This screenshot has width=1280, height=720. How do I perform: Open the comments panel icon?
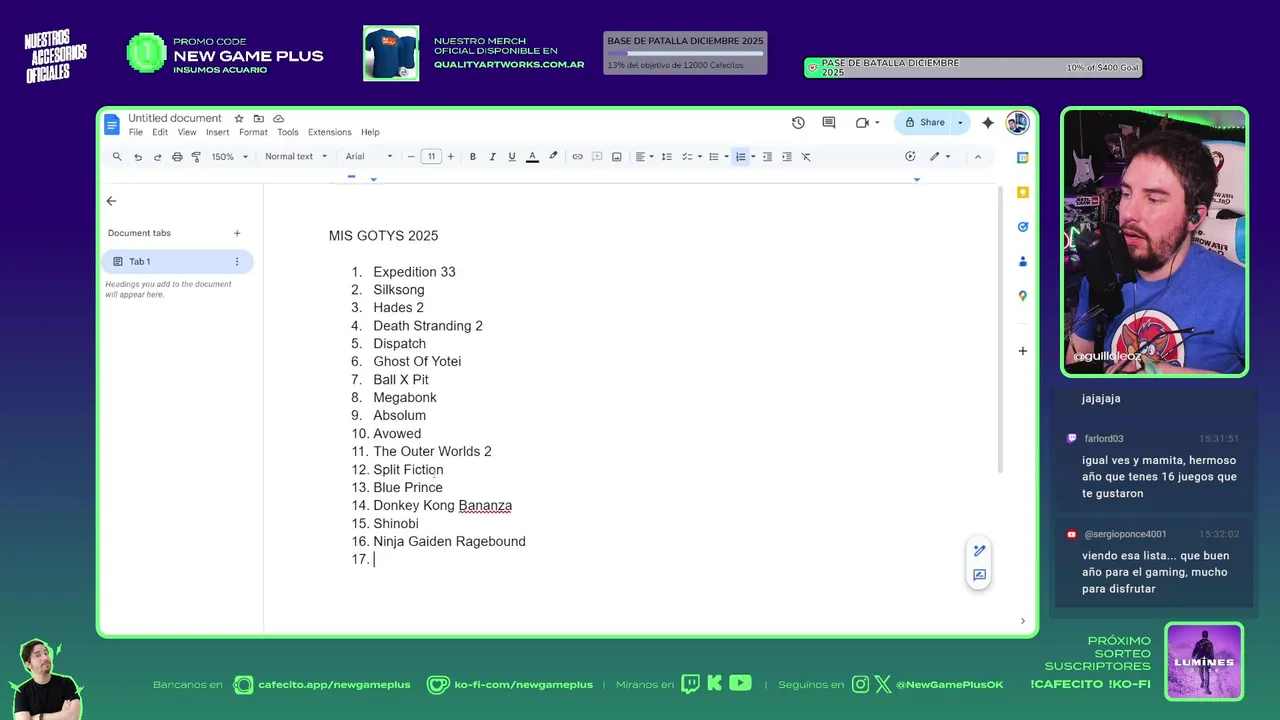(829, 123)
